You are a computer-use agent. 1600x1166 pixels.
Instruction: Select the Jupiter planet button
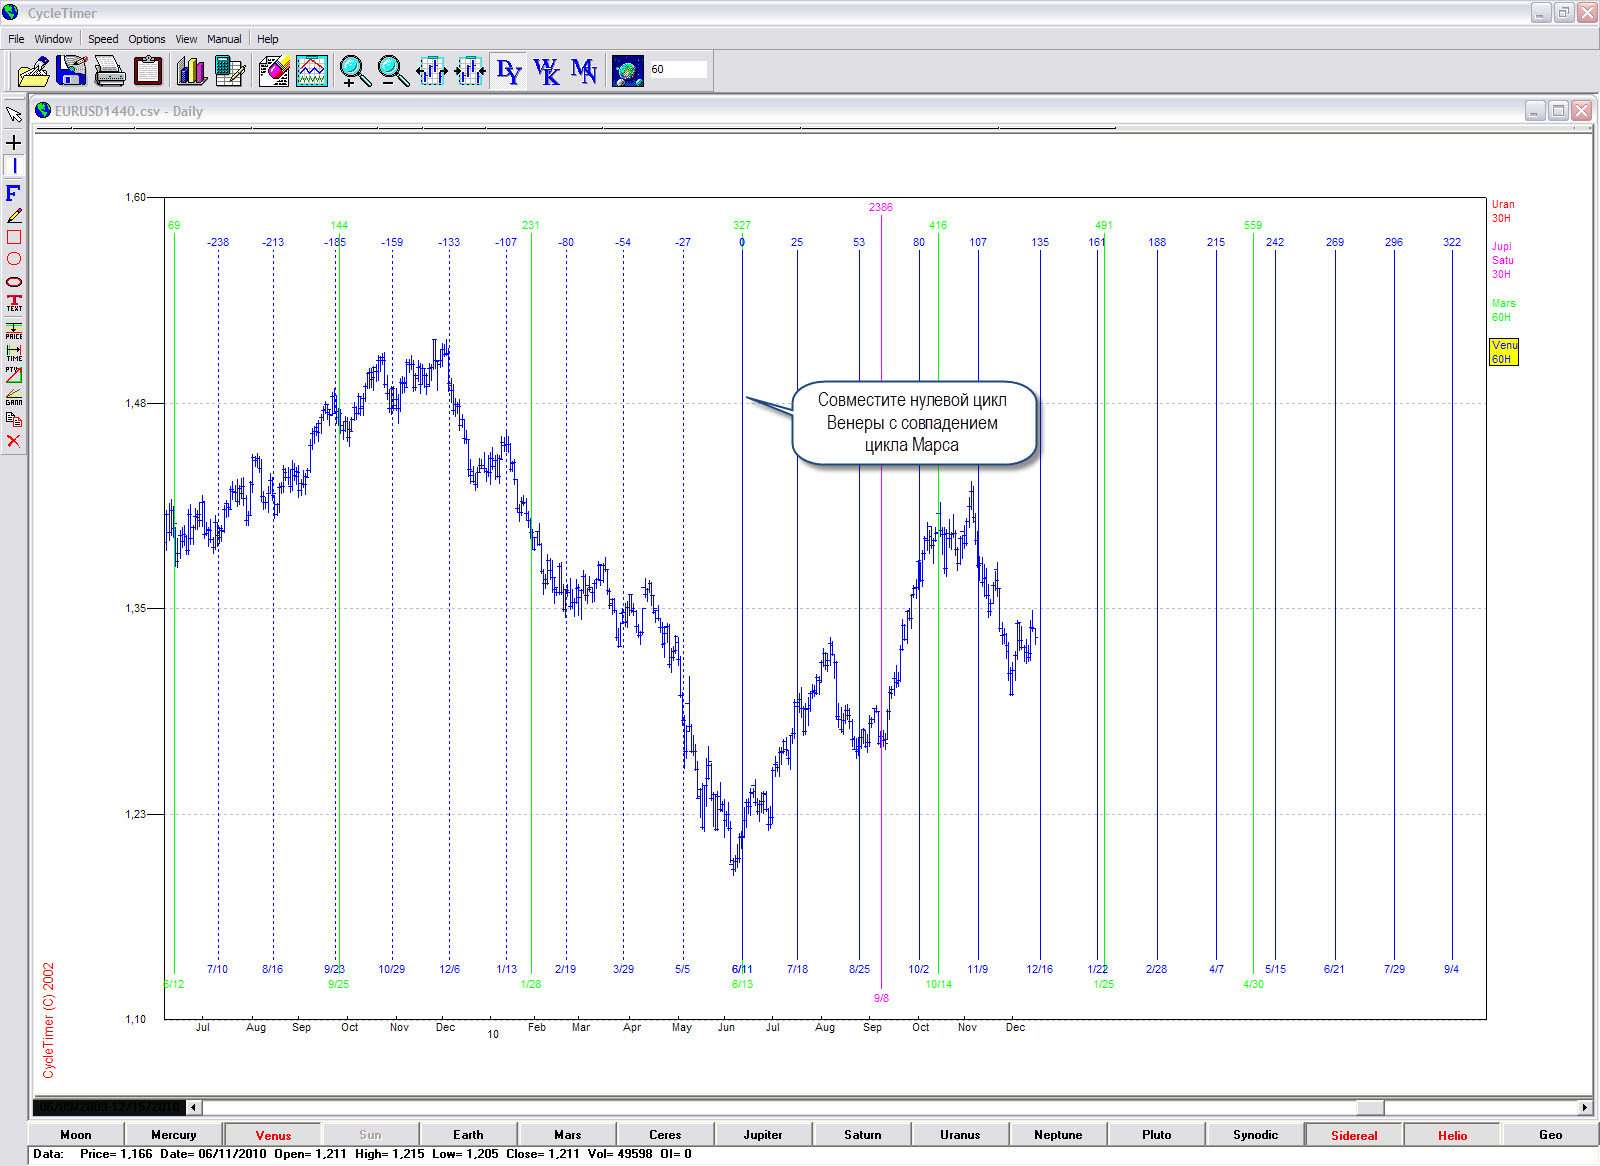(x=763, y=1135)
